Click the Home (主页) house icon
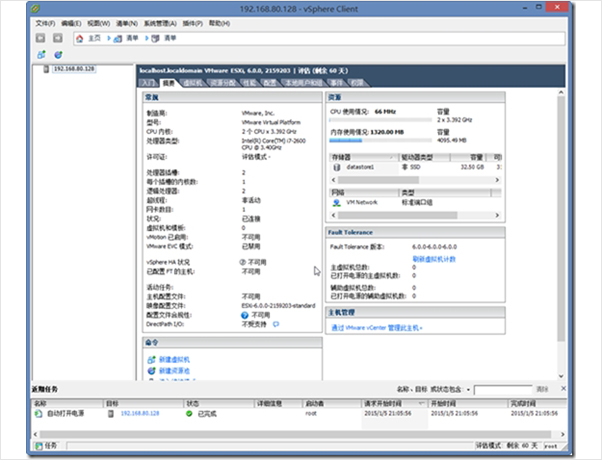Screen dimensions: 602x460 [79, 38]
